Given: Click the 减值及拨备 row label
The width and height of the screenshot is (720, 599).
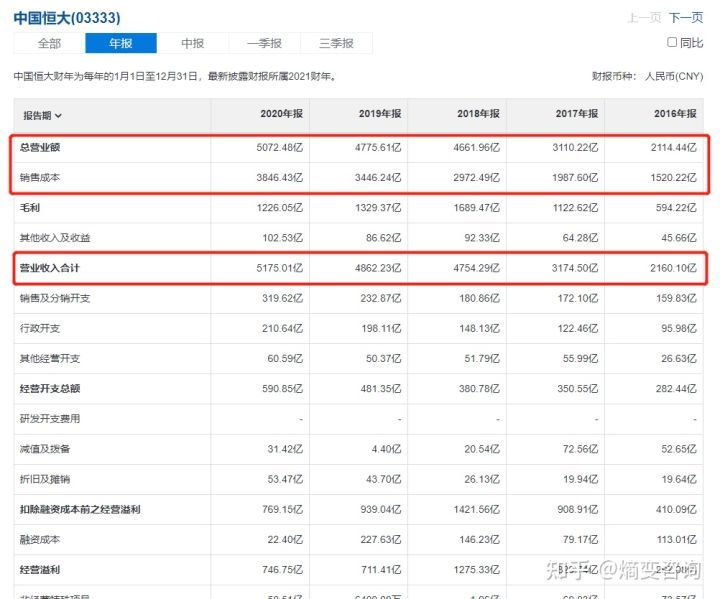Looking at the screenshot, I should tap(45, 449).
